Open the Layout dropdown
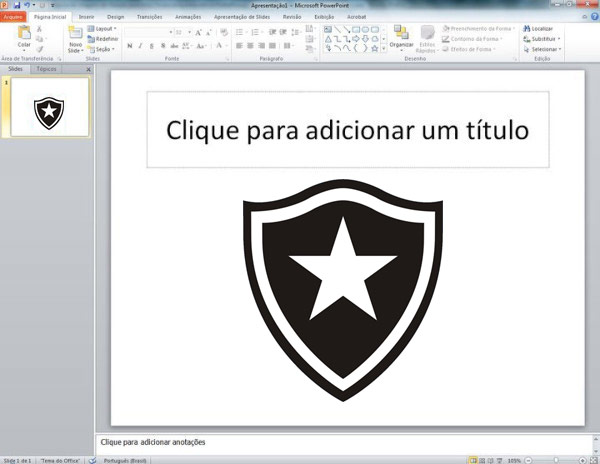Viewport: 600px width, 464px height. tap(104, 29)
